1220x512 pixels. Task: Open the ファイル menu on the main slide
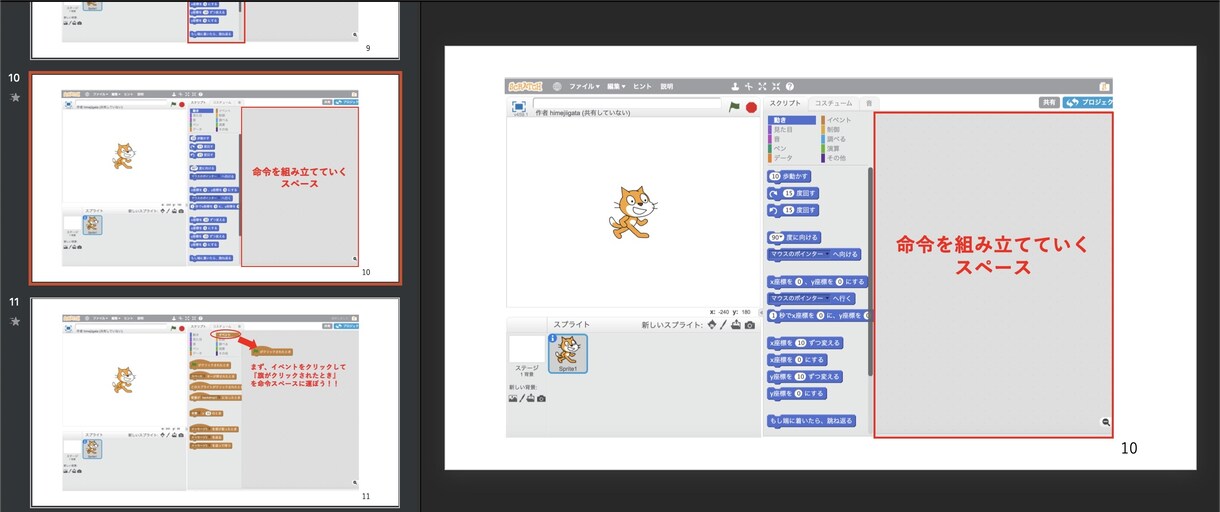(584, 87)
